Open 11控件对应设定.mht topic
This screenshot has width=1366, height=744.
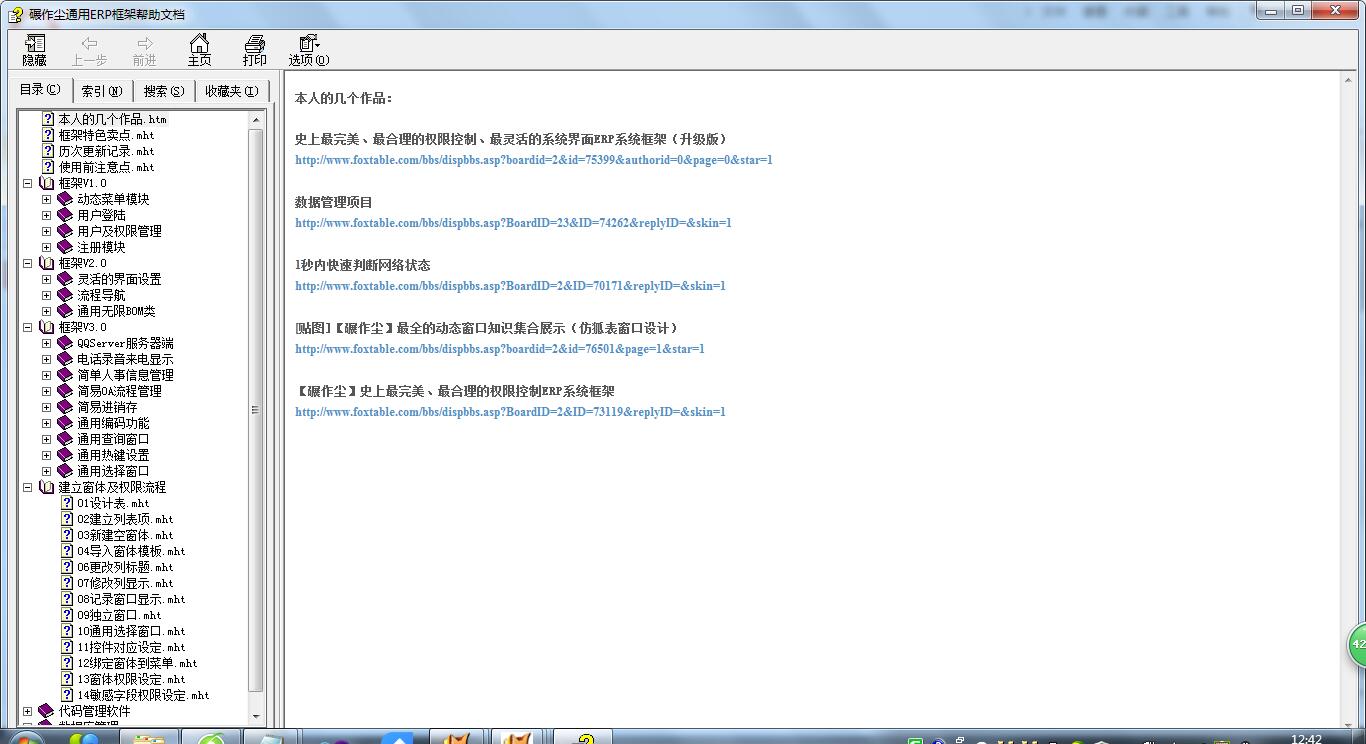[x=131, y=647]
